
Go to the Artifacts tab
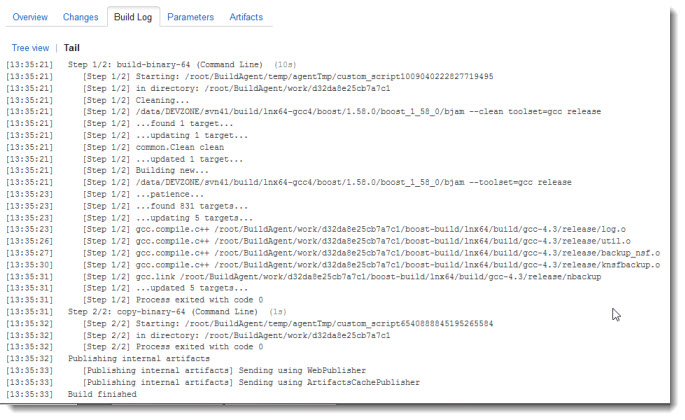pos(246,17)
